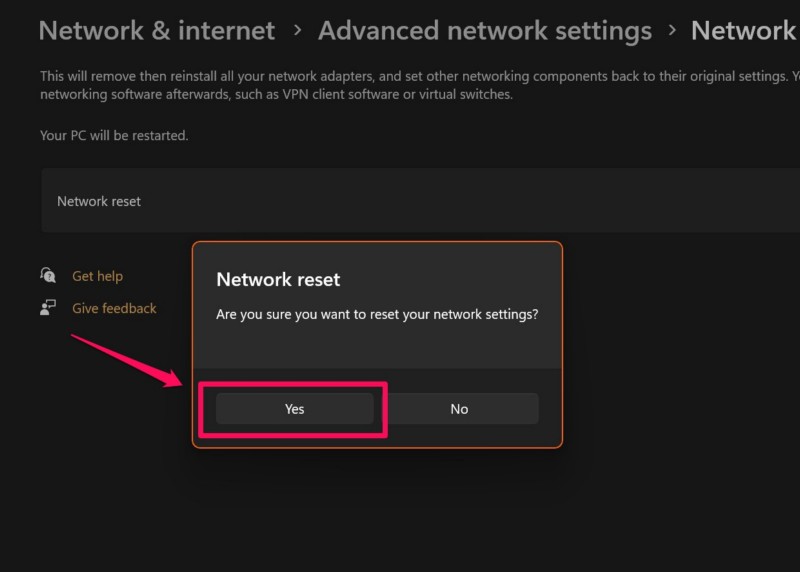Confirm the network reset with Yes
The height and width of the screenshot is (572, 800).
[294, 408]
